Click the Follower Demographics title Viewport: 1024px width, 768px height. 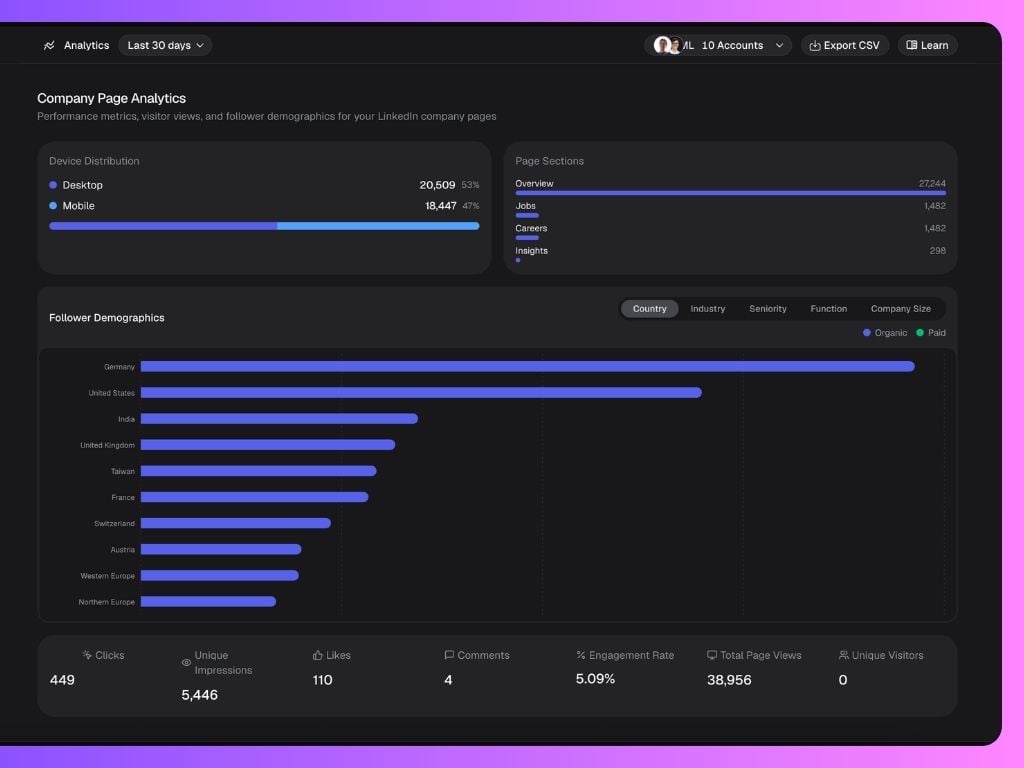[106, 317]
